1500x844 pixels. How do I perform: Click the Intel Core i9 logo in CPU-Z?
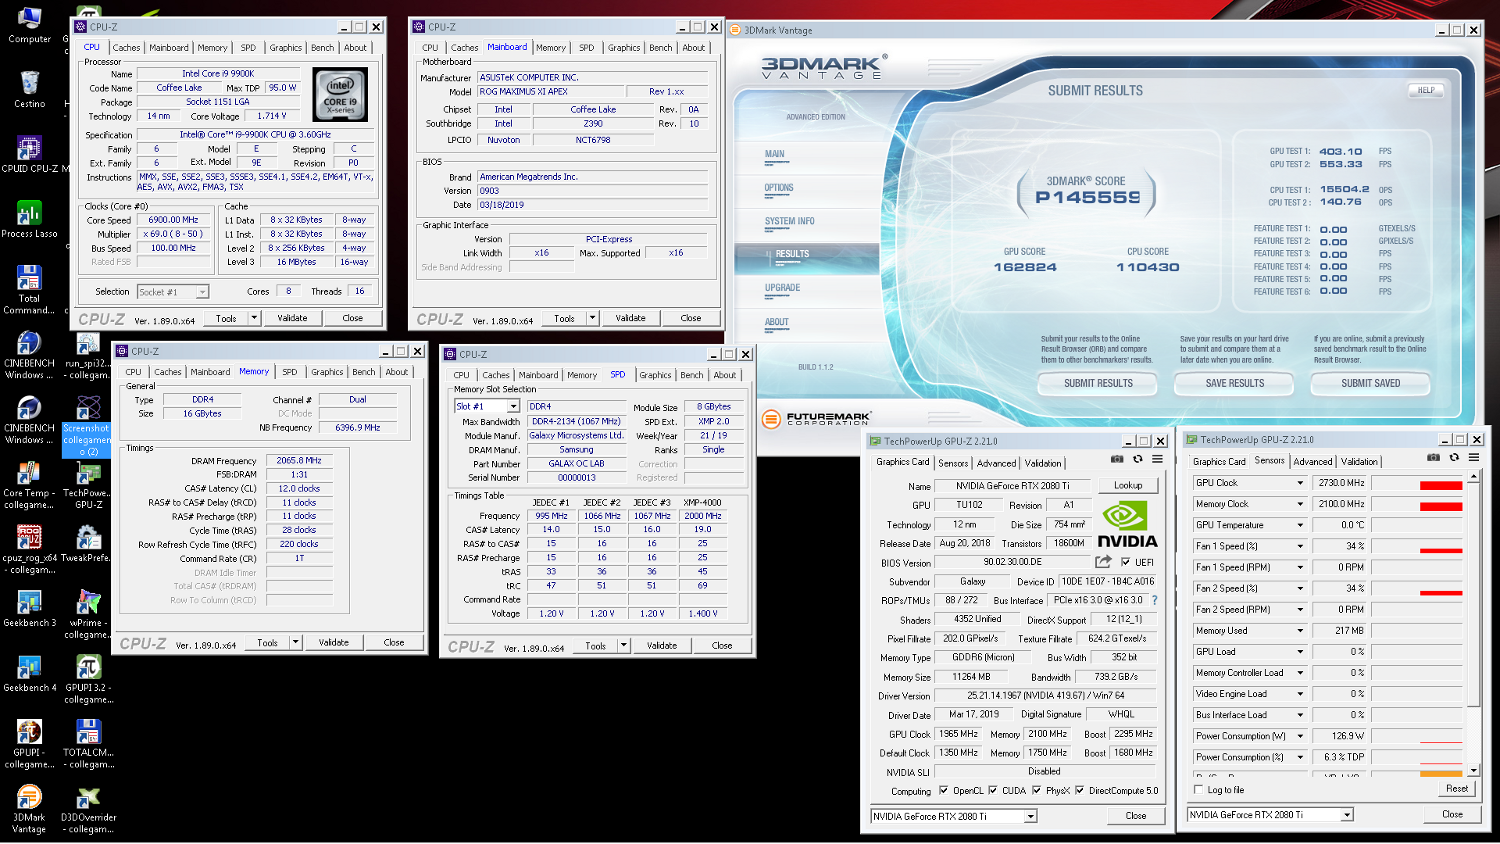(x=340, y=95)
